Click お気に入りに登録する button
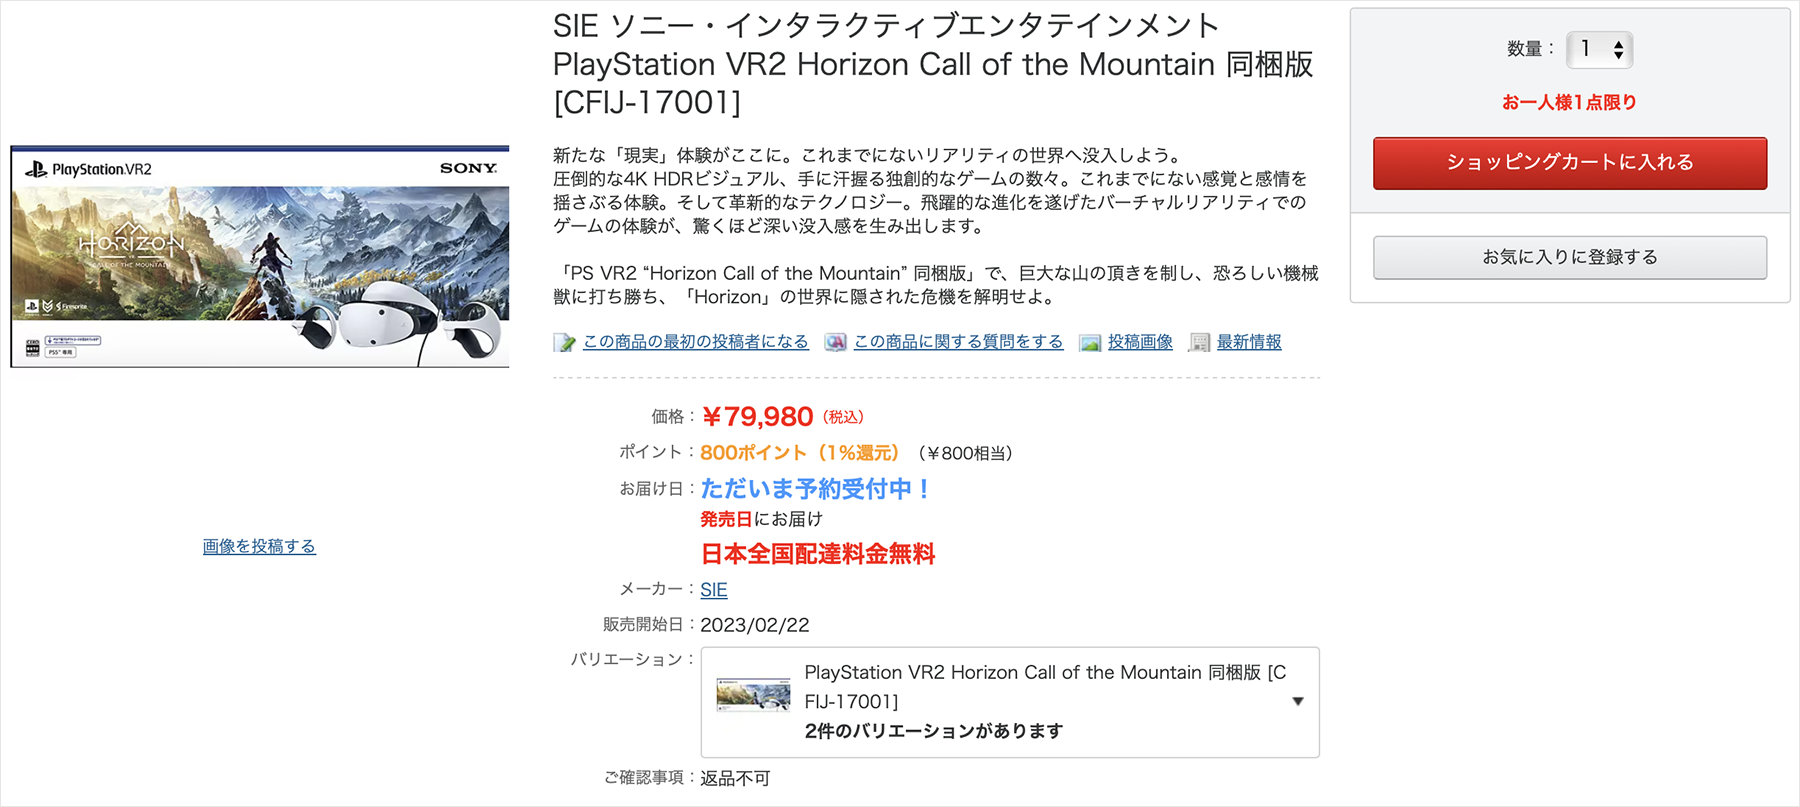The width and height of the screenshot is (1800, 807). coord(1569,257)
